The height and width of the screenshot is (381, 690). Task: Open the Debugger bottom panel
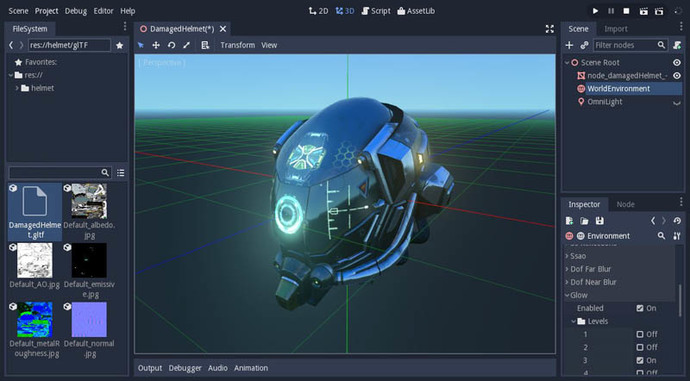point(185,368)
